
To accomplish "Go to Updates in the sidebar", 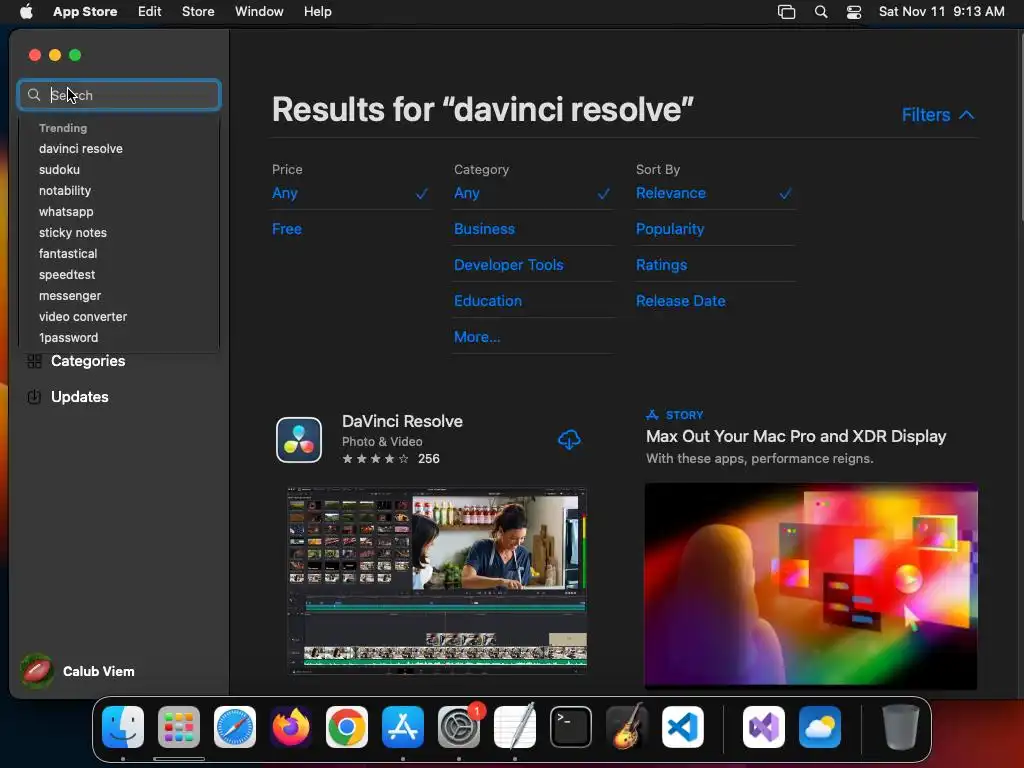I will (x=80, y=397).
